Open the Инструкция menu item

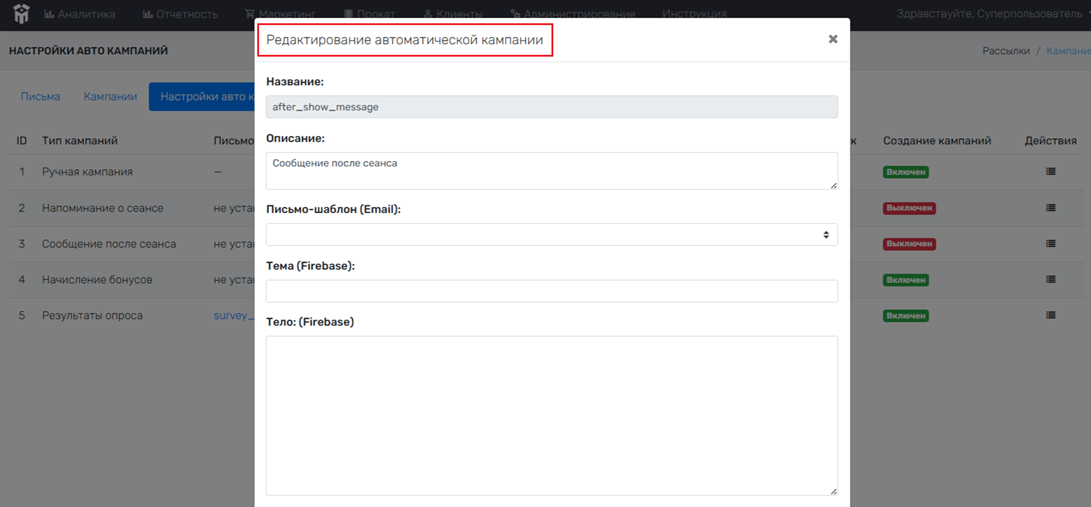click(694, 14)
